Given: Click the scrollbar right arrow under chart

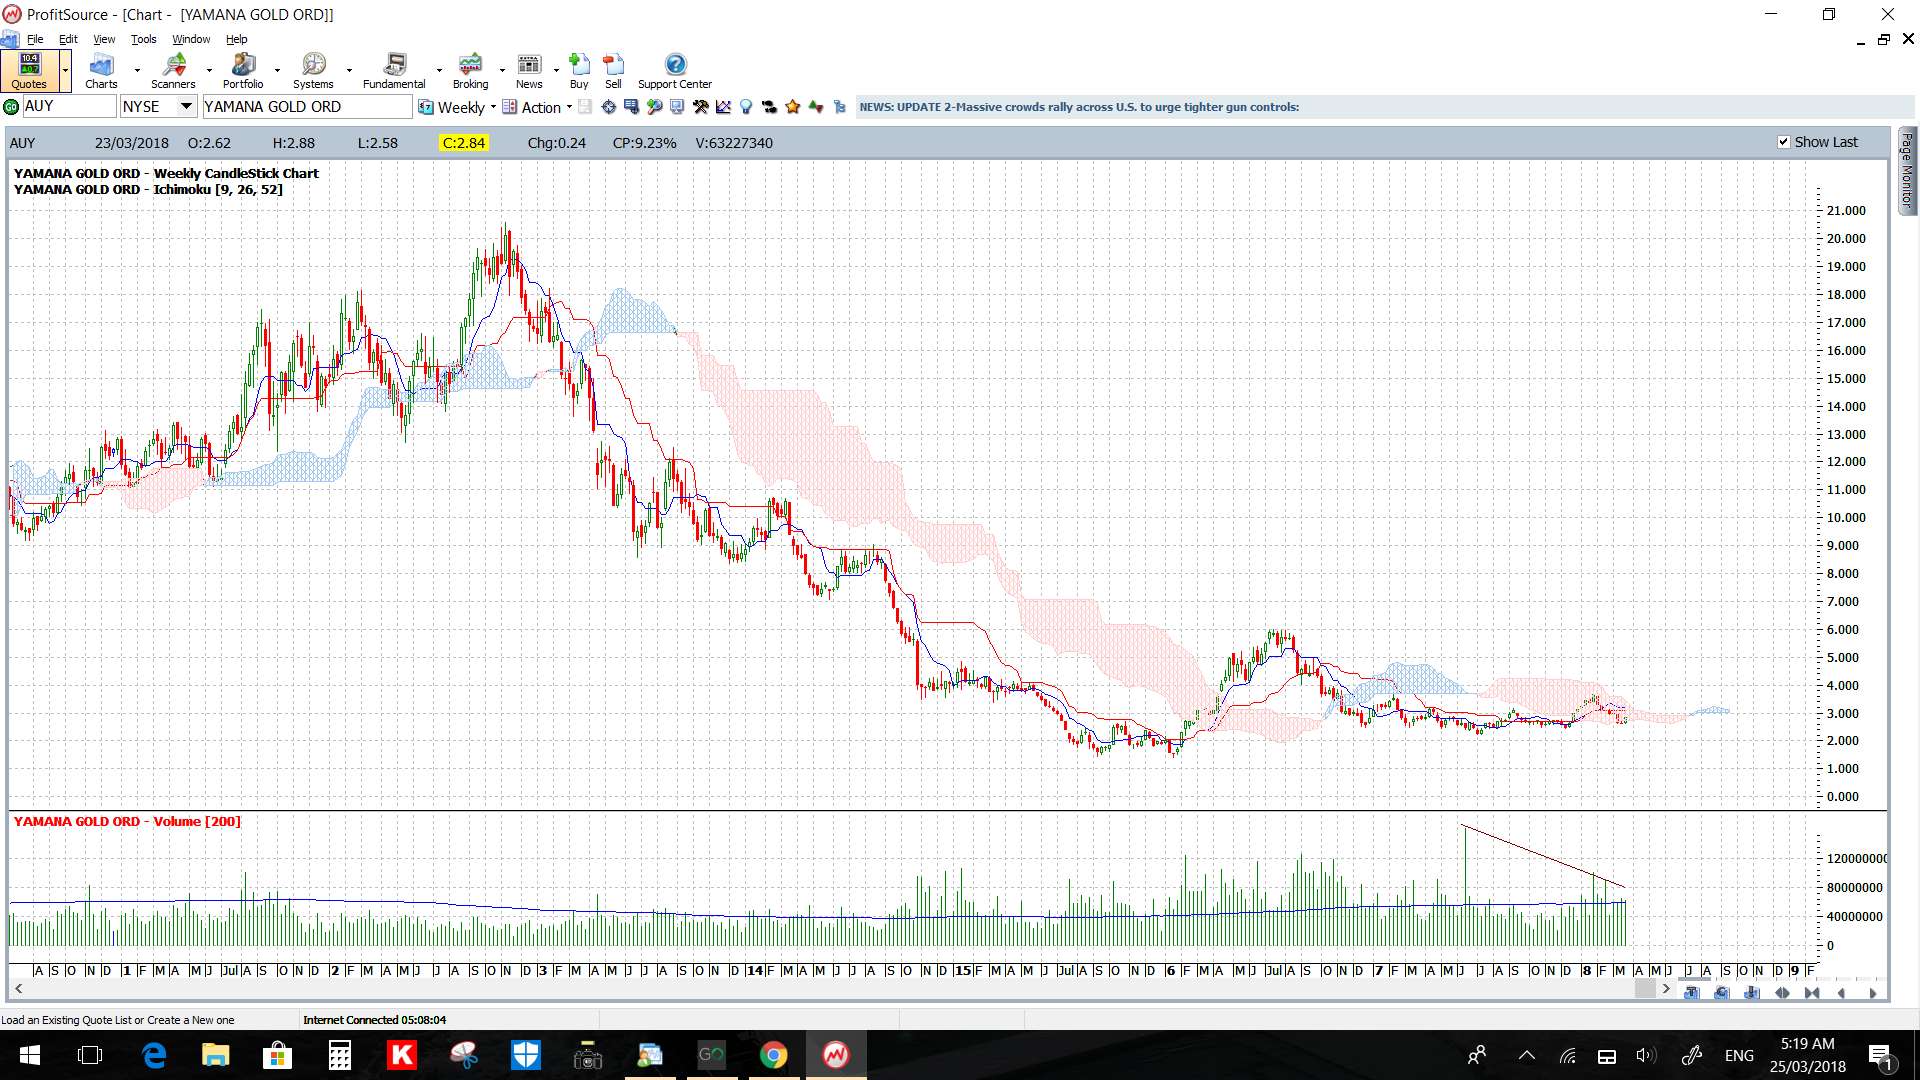Looking at the screenshot, I should (x=1666, y=989).
